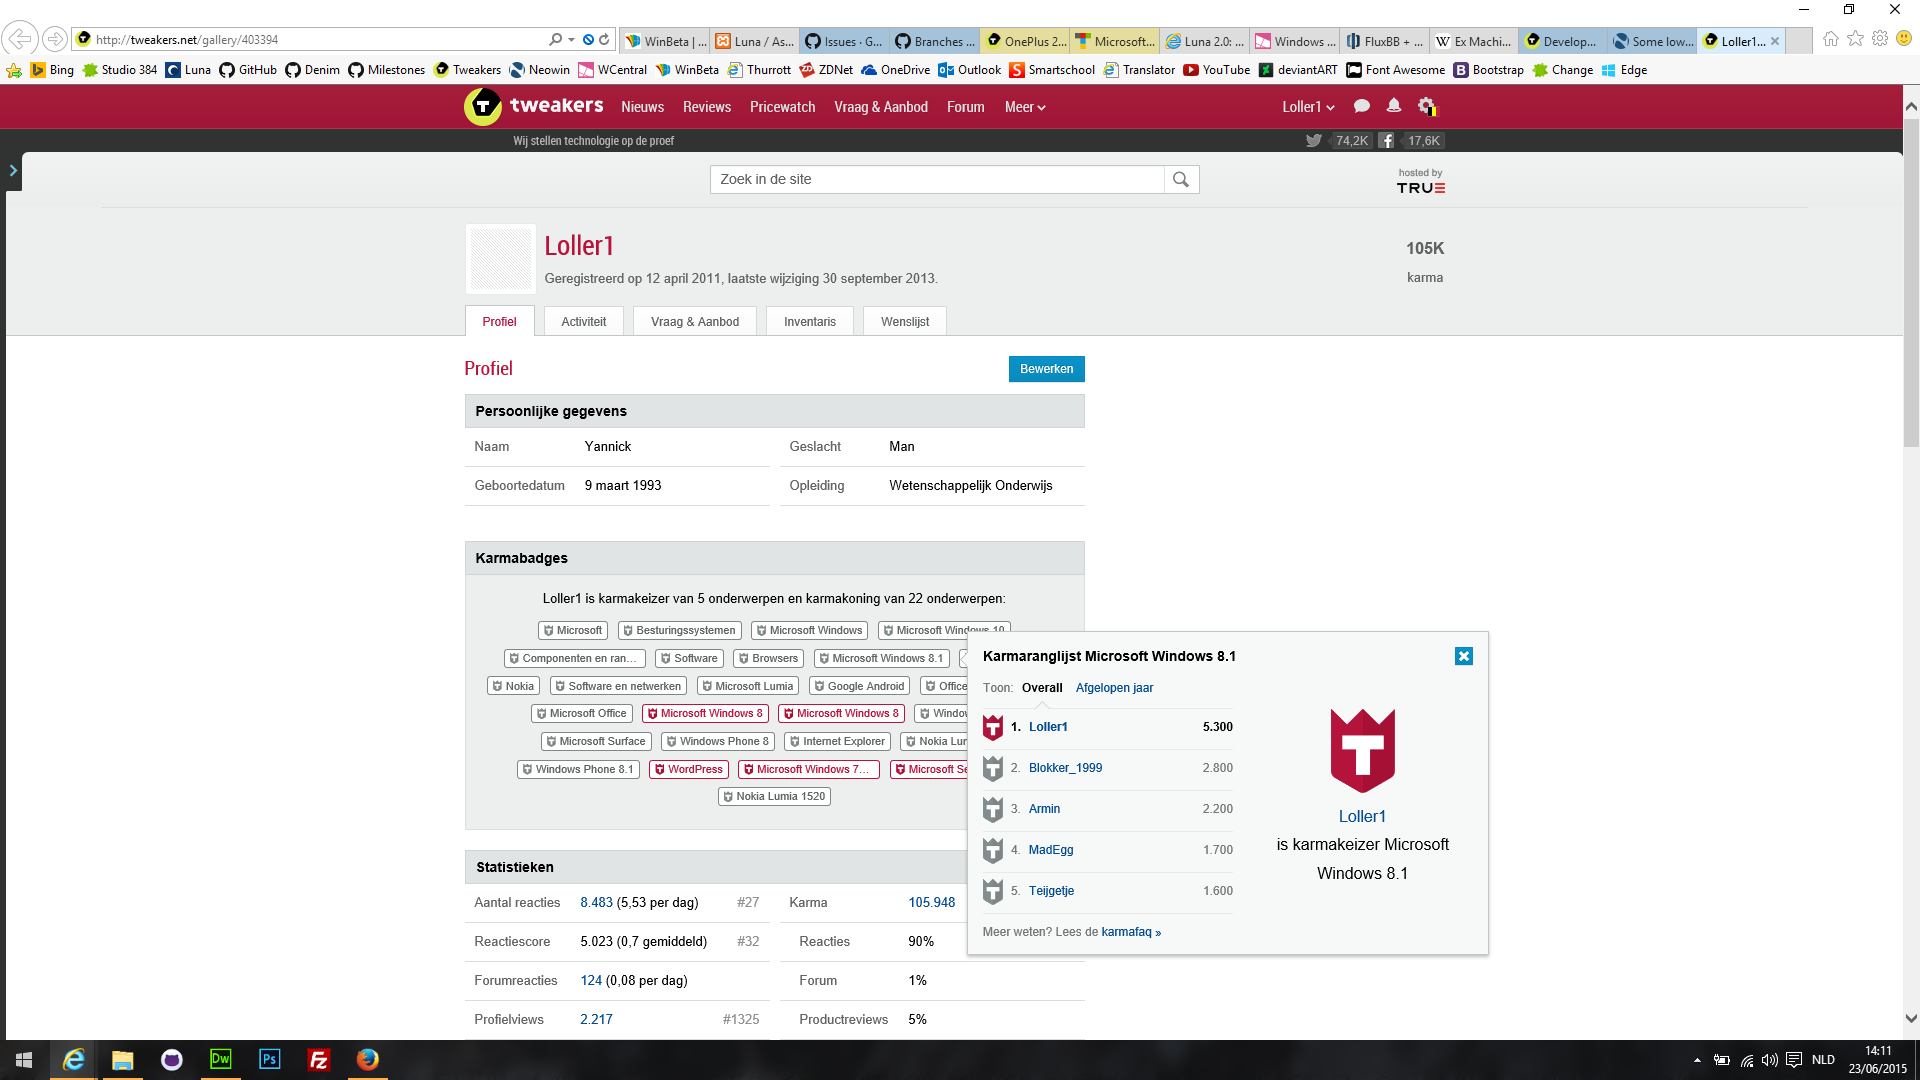Open the YouTube bookmark
1920x1080 pixels.
tap(1216, 70)
